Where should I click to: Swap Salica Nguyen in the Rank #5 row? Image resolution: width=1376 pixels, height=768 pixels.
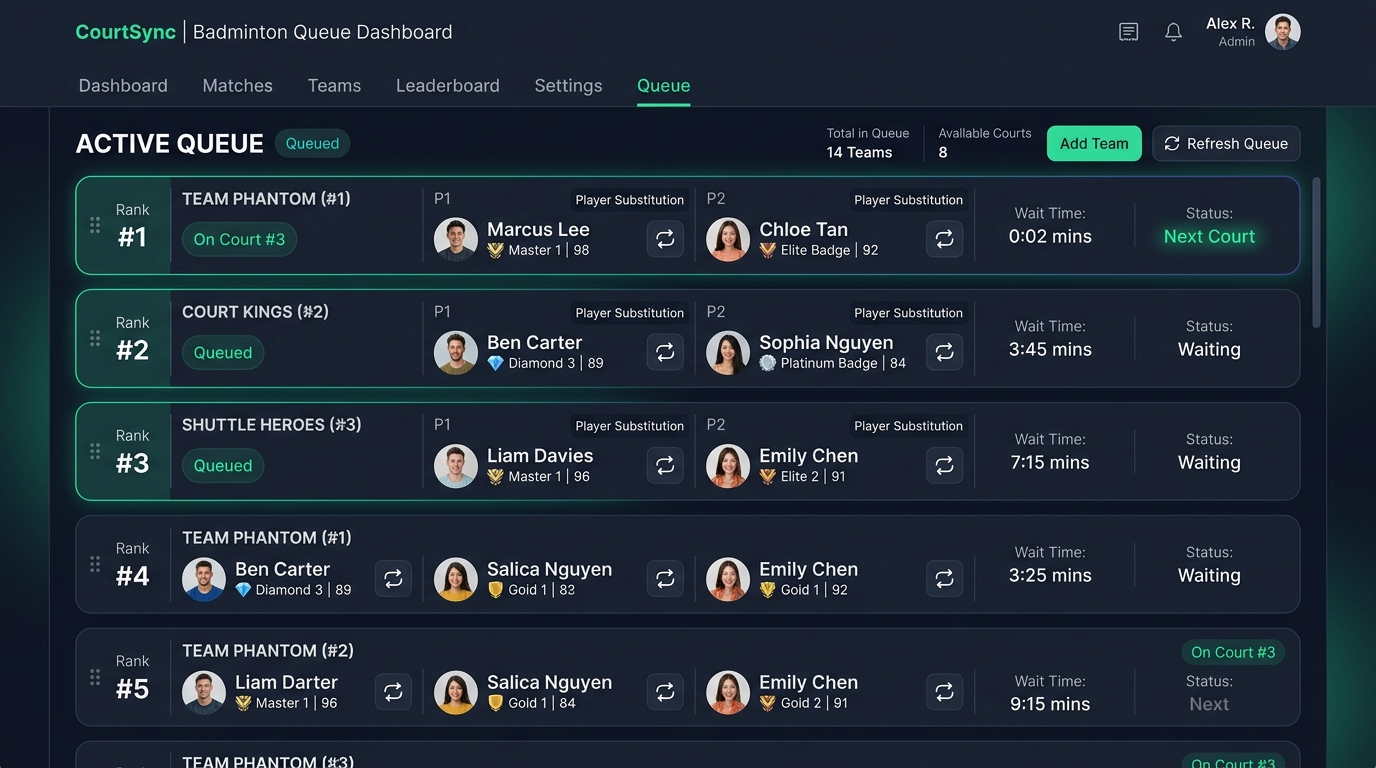665,691
